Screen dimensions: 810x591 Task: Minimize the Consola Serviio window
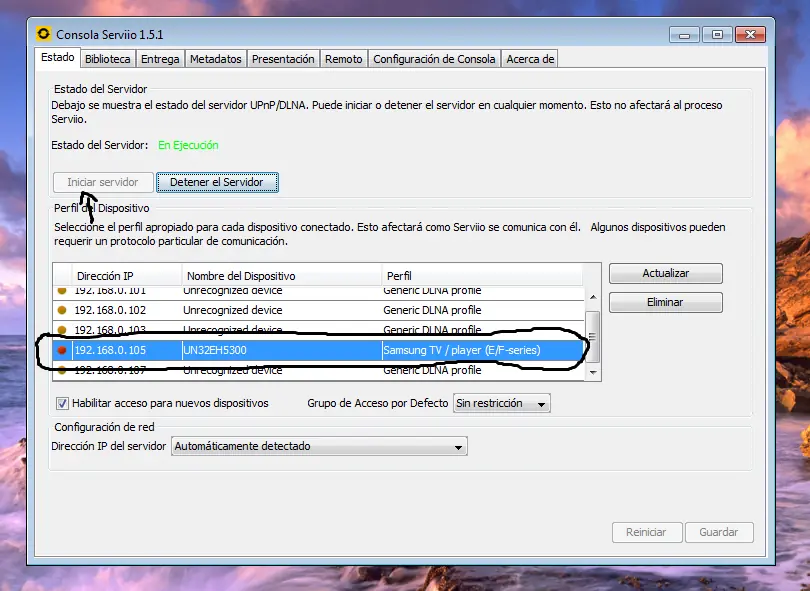click(684, 35)
